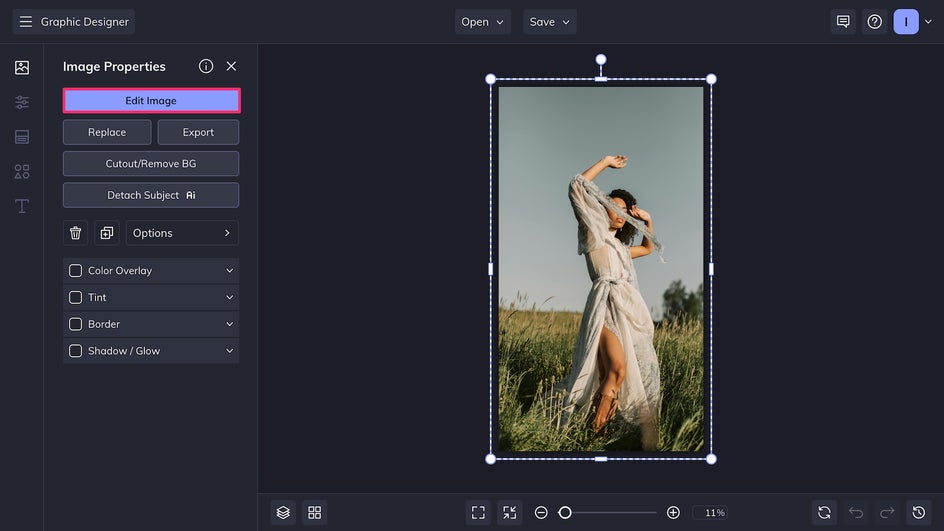Open the layers panel icon
Screen dimensions: 944x531
click(283, 512)
